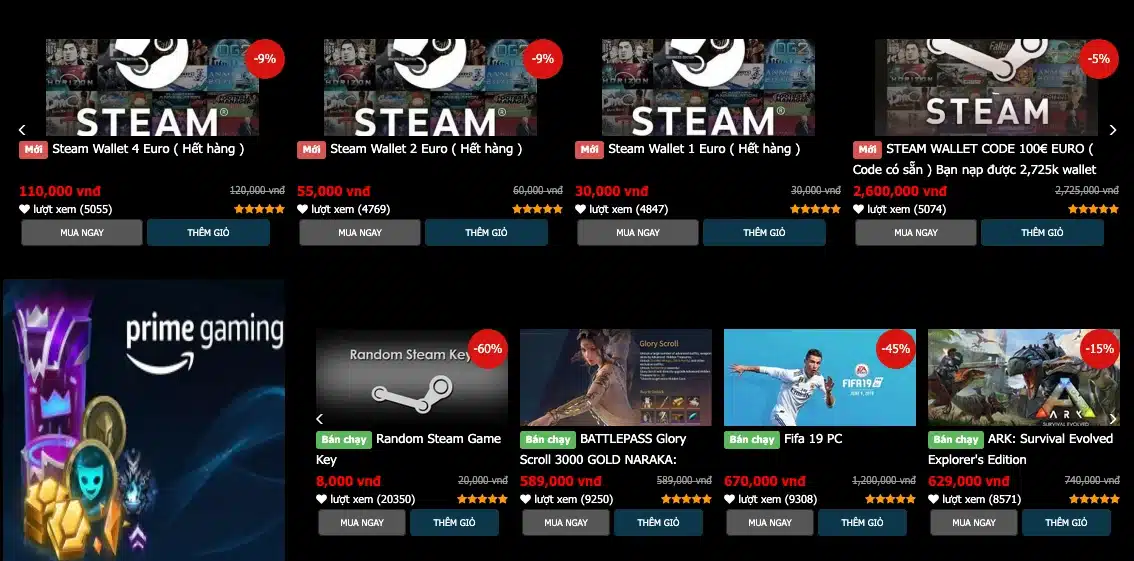Click the star rating under Steam Wallet 2 Euro
This screenshot has height=561, width=1134.
[x=537, y=209]
